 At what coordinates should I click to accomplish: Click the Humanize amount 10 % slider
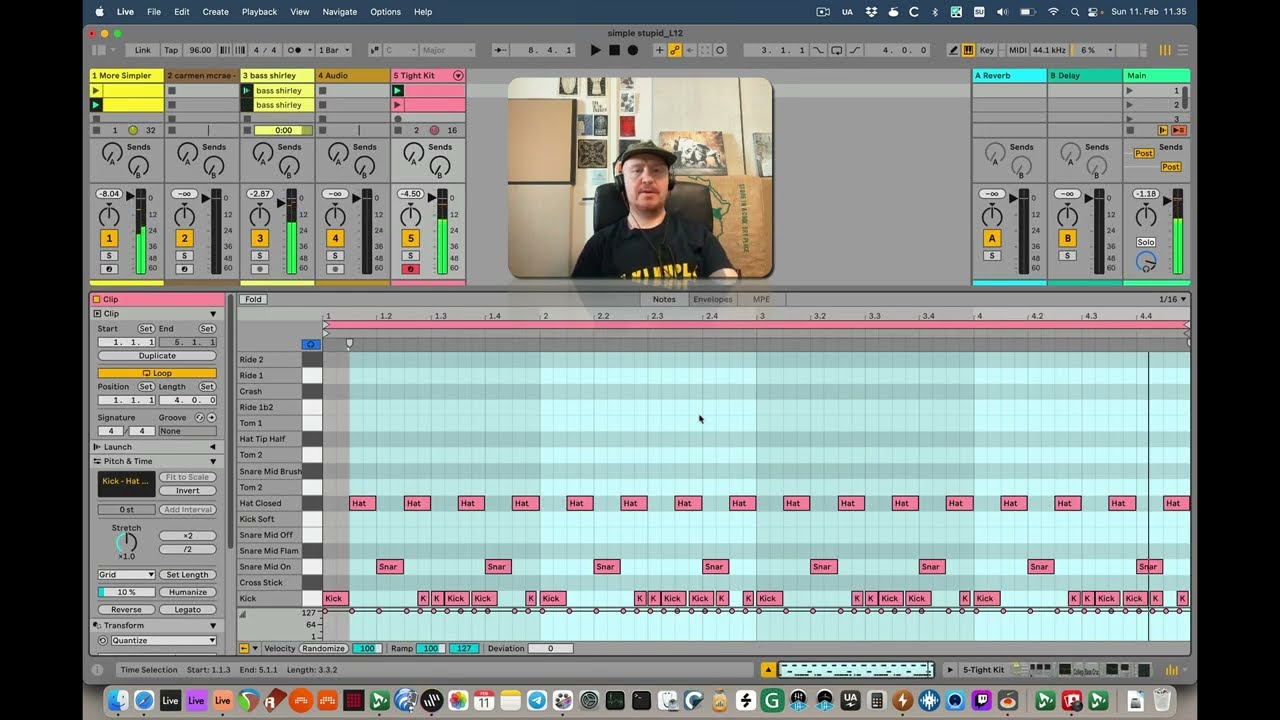point(126,592)
